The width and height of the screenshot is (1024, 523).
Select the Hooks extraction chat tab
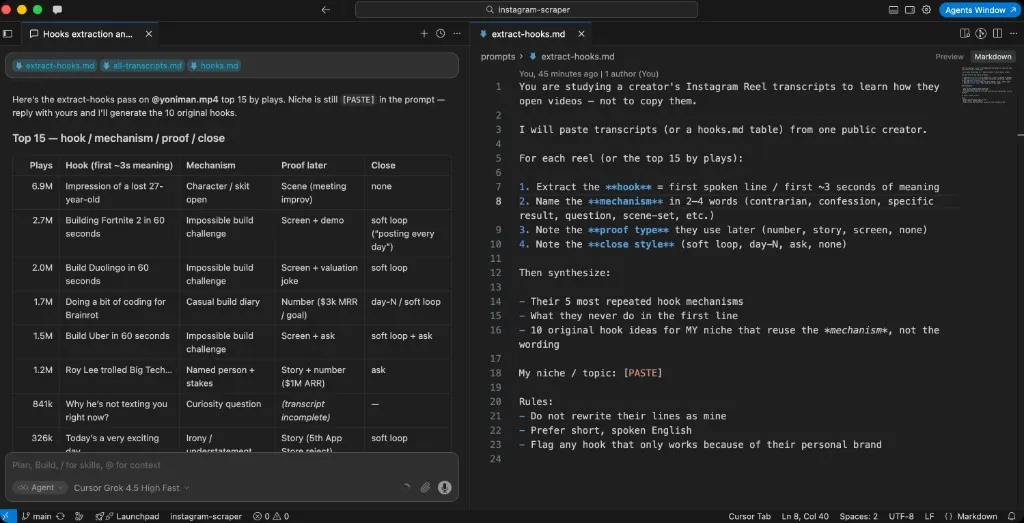[x=88, y=34]
